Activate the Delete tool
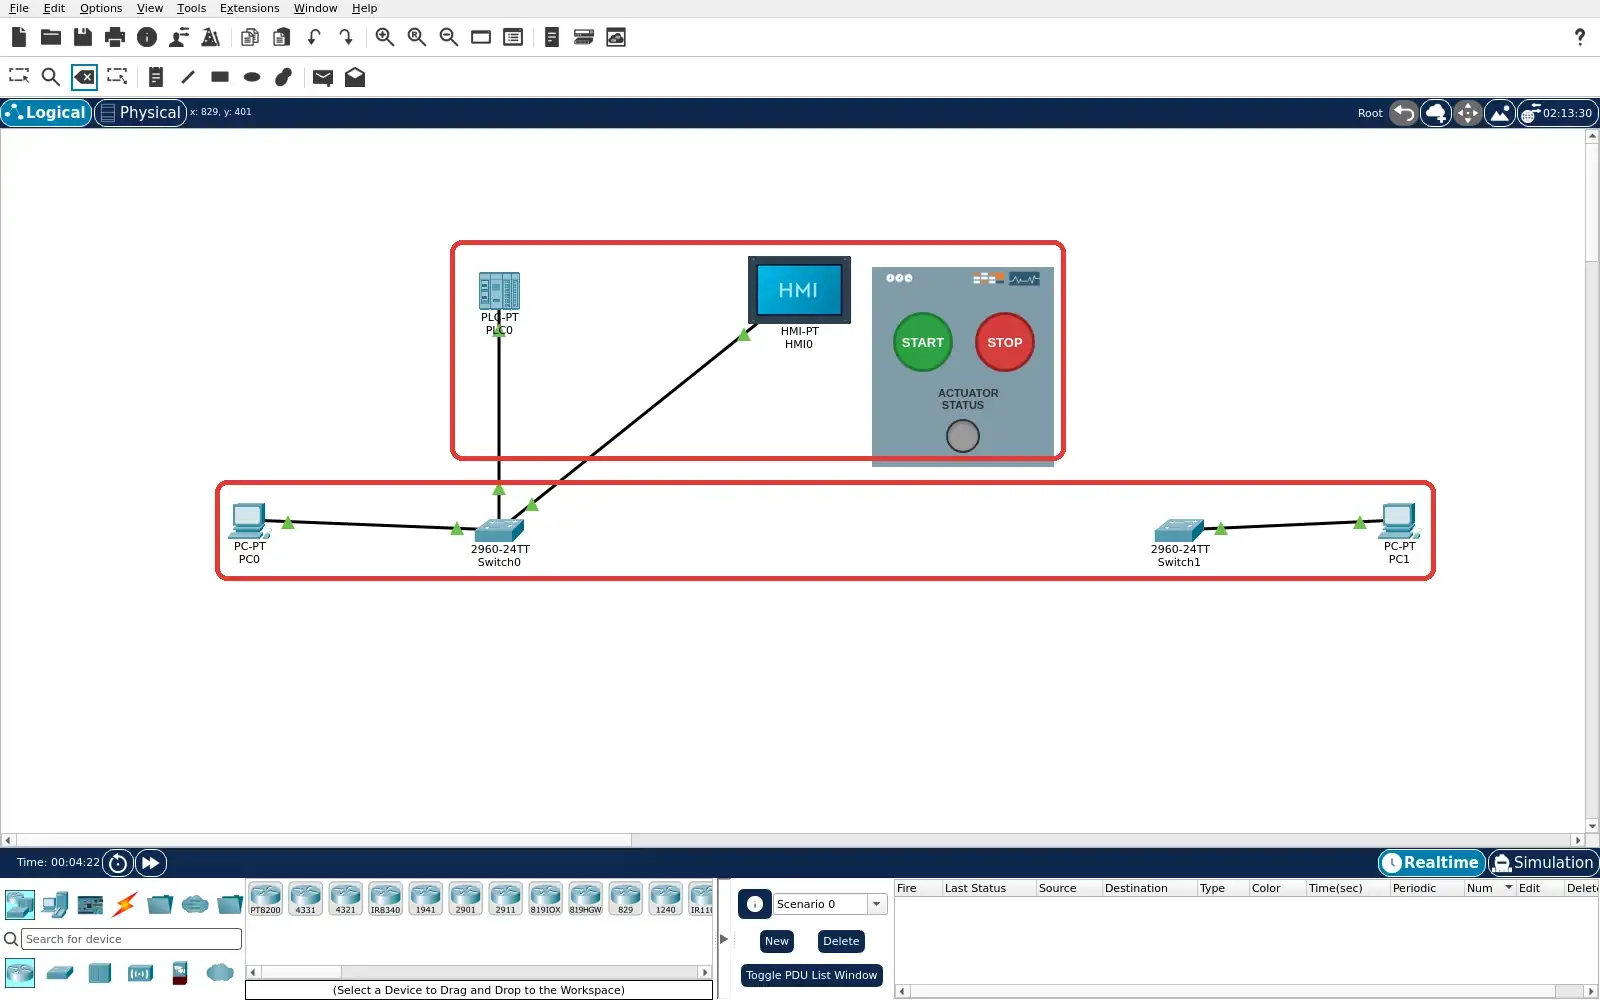Screen dimensions: 1600x1000 (84, 76)
